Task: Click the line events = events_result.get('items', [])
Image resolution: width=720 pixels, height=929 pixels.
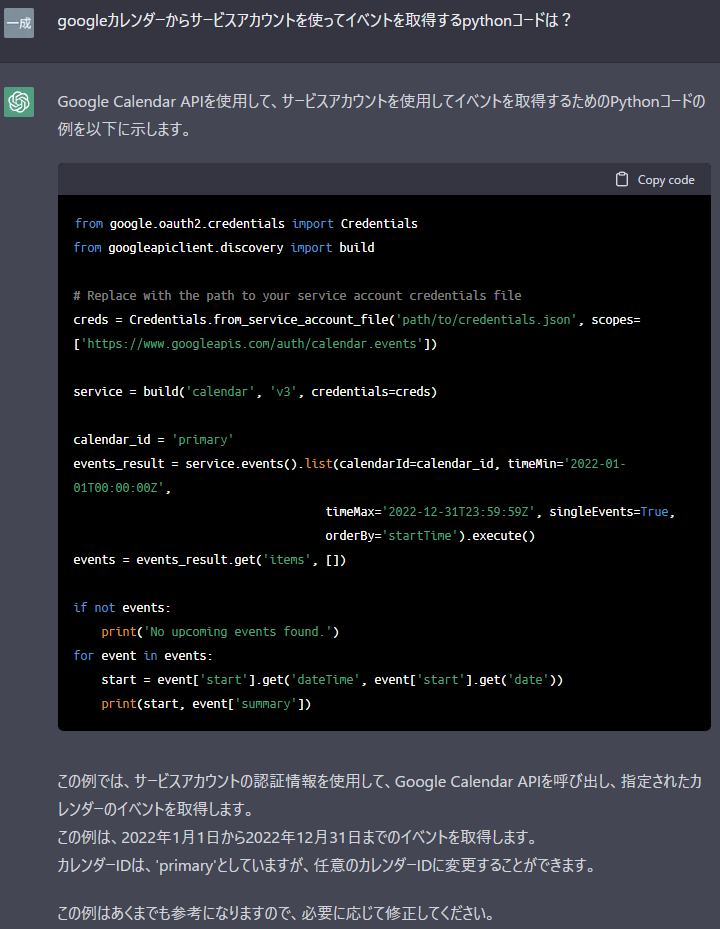Action: [210, 560]
